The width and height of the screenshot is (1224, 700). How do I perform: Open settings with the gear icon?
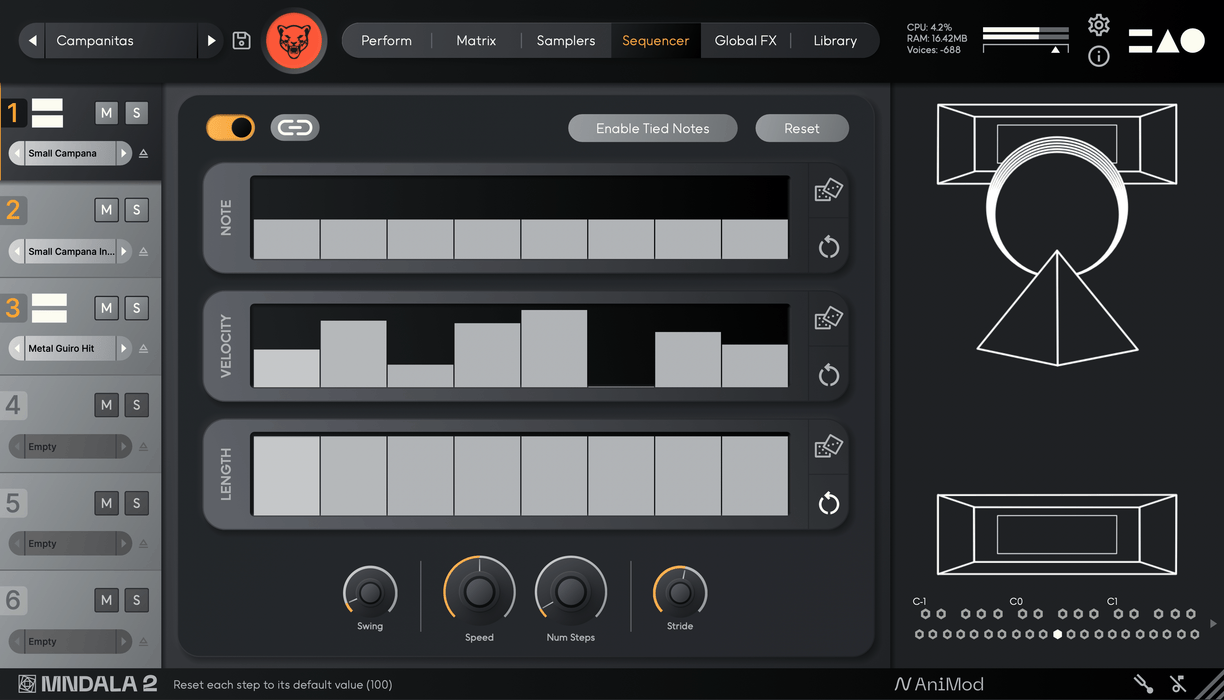1098,25
